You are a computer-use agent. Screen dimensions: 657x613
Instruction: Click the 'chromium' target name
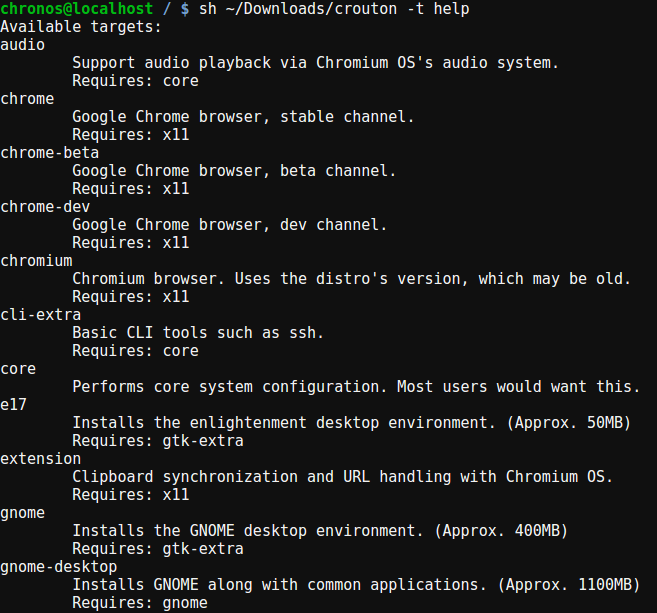pyautogui.click(x=36, y=261)
